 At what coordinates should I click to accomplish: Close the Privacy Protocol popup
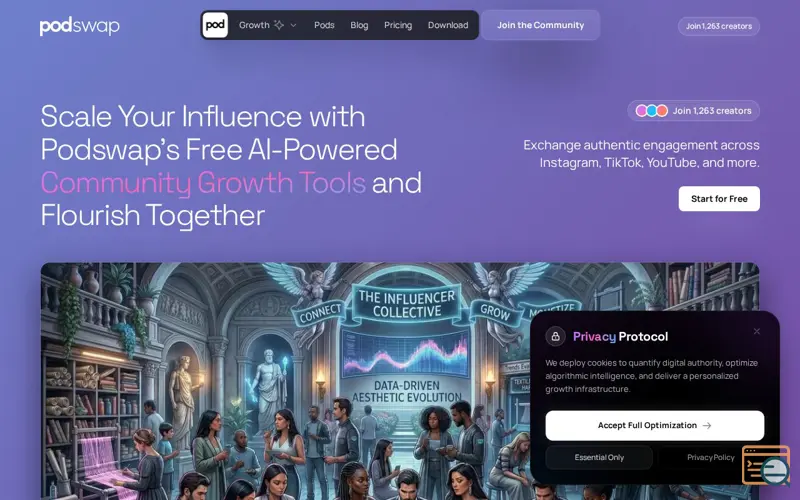pos(757,331)
